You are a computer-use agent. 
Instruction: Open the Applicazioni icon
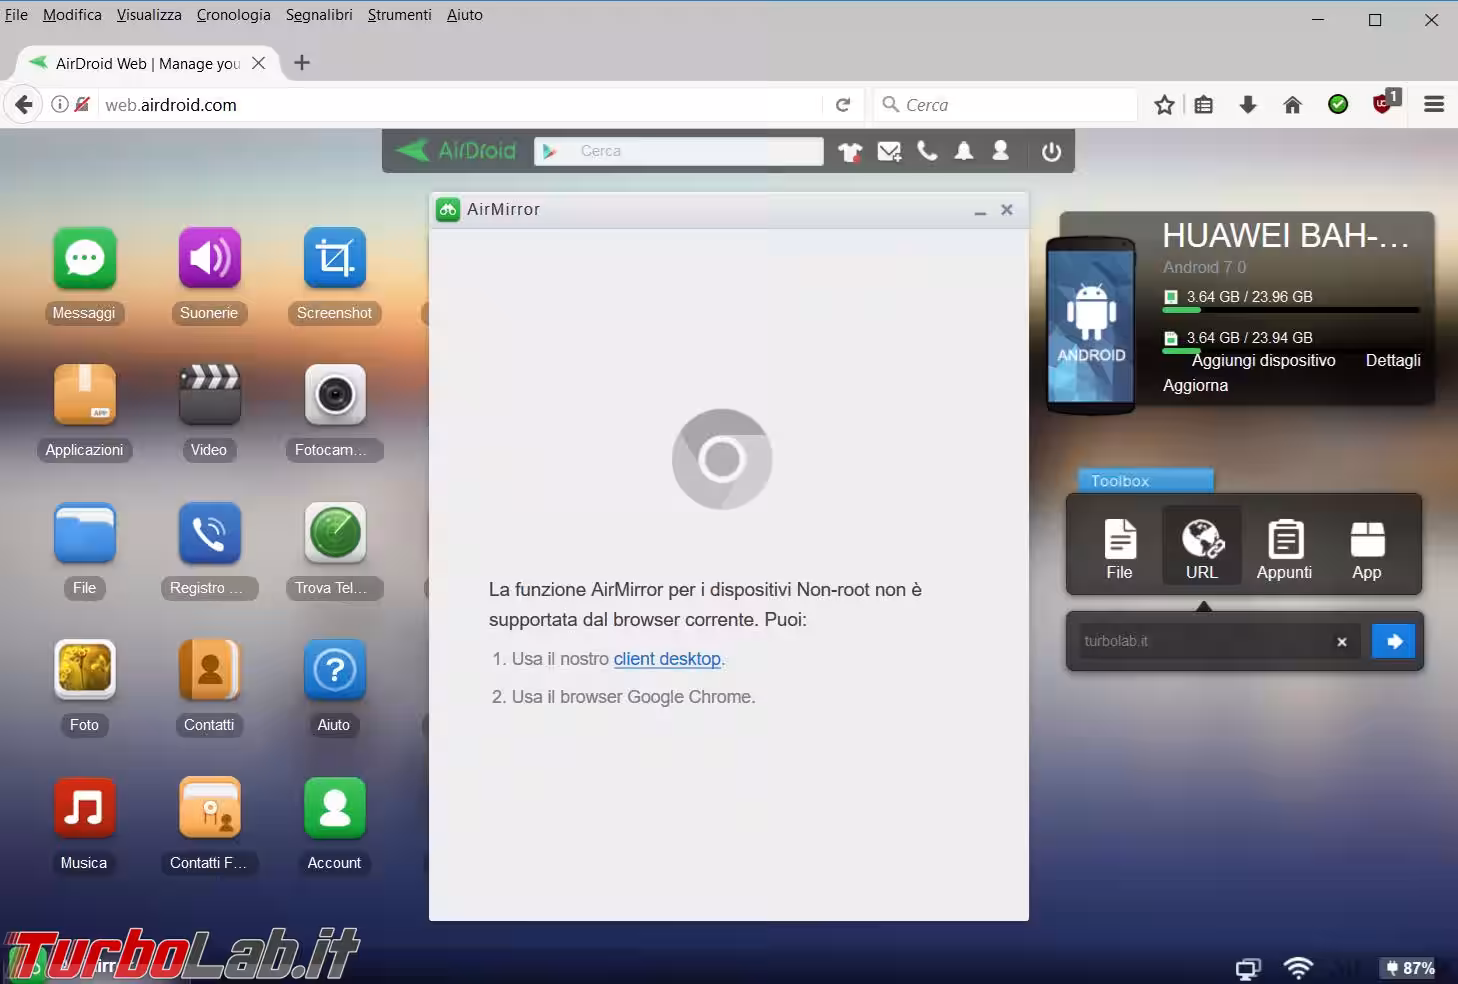click(x=85, y=396)
